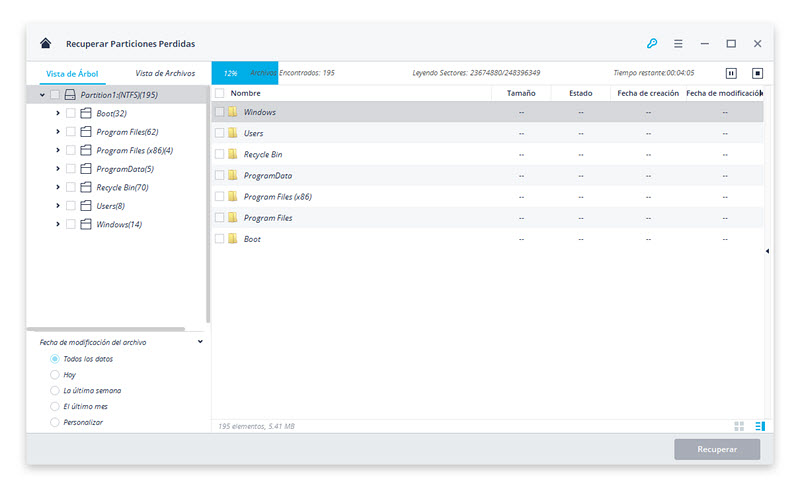This screenshot has height=493, width=800.
Task: Pause the scan
Action: pyautogui.click(x=731, y=73)
